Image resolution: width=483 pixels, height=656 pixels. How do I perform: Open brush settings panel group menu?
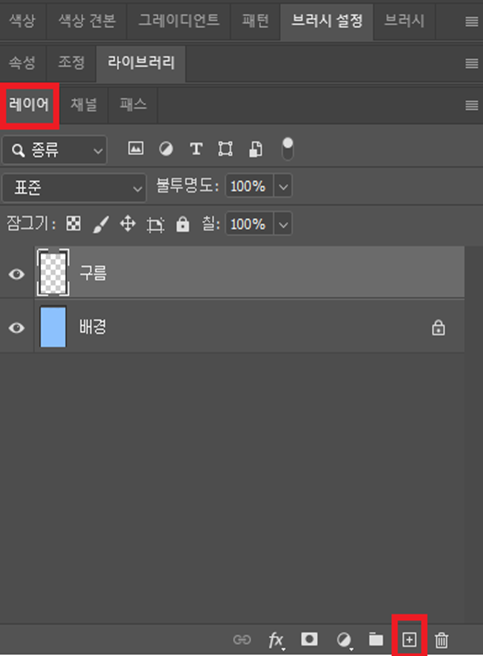click(x=472, y=22)
